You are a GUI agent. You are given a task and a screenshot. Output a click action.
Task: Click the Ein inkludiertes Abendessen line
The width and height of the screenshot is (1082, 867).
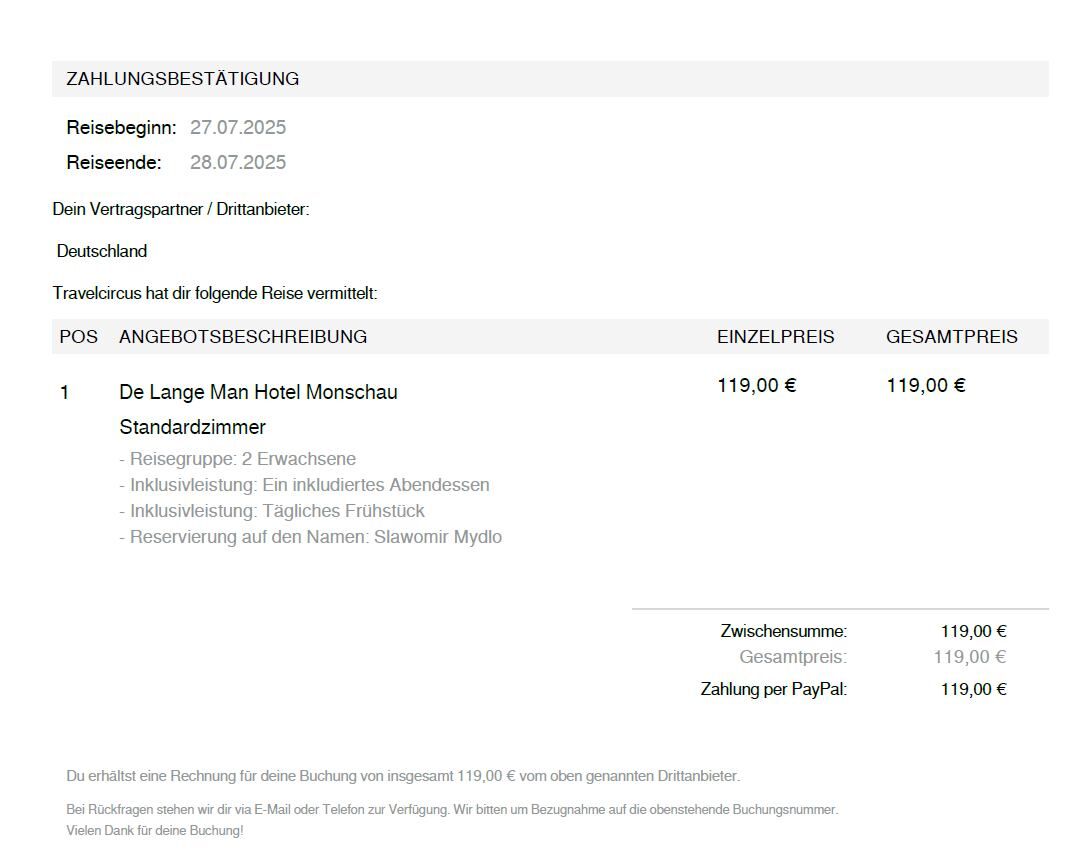(x=304, y=485)
